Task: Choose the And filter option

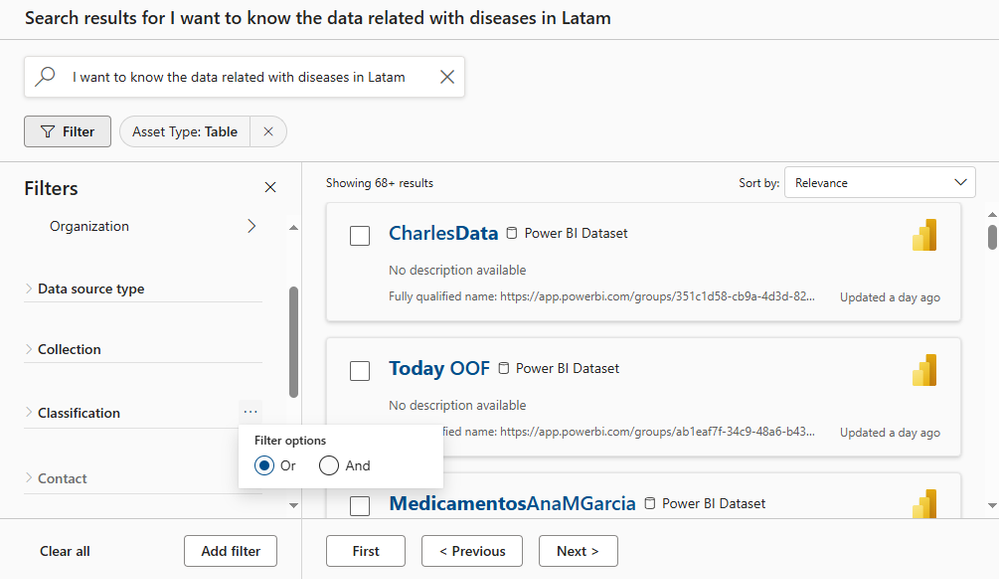Action: click(329, 465)
